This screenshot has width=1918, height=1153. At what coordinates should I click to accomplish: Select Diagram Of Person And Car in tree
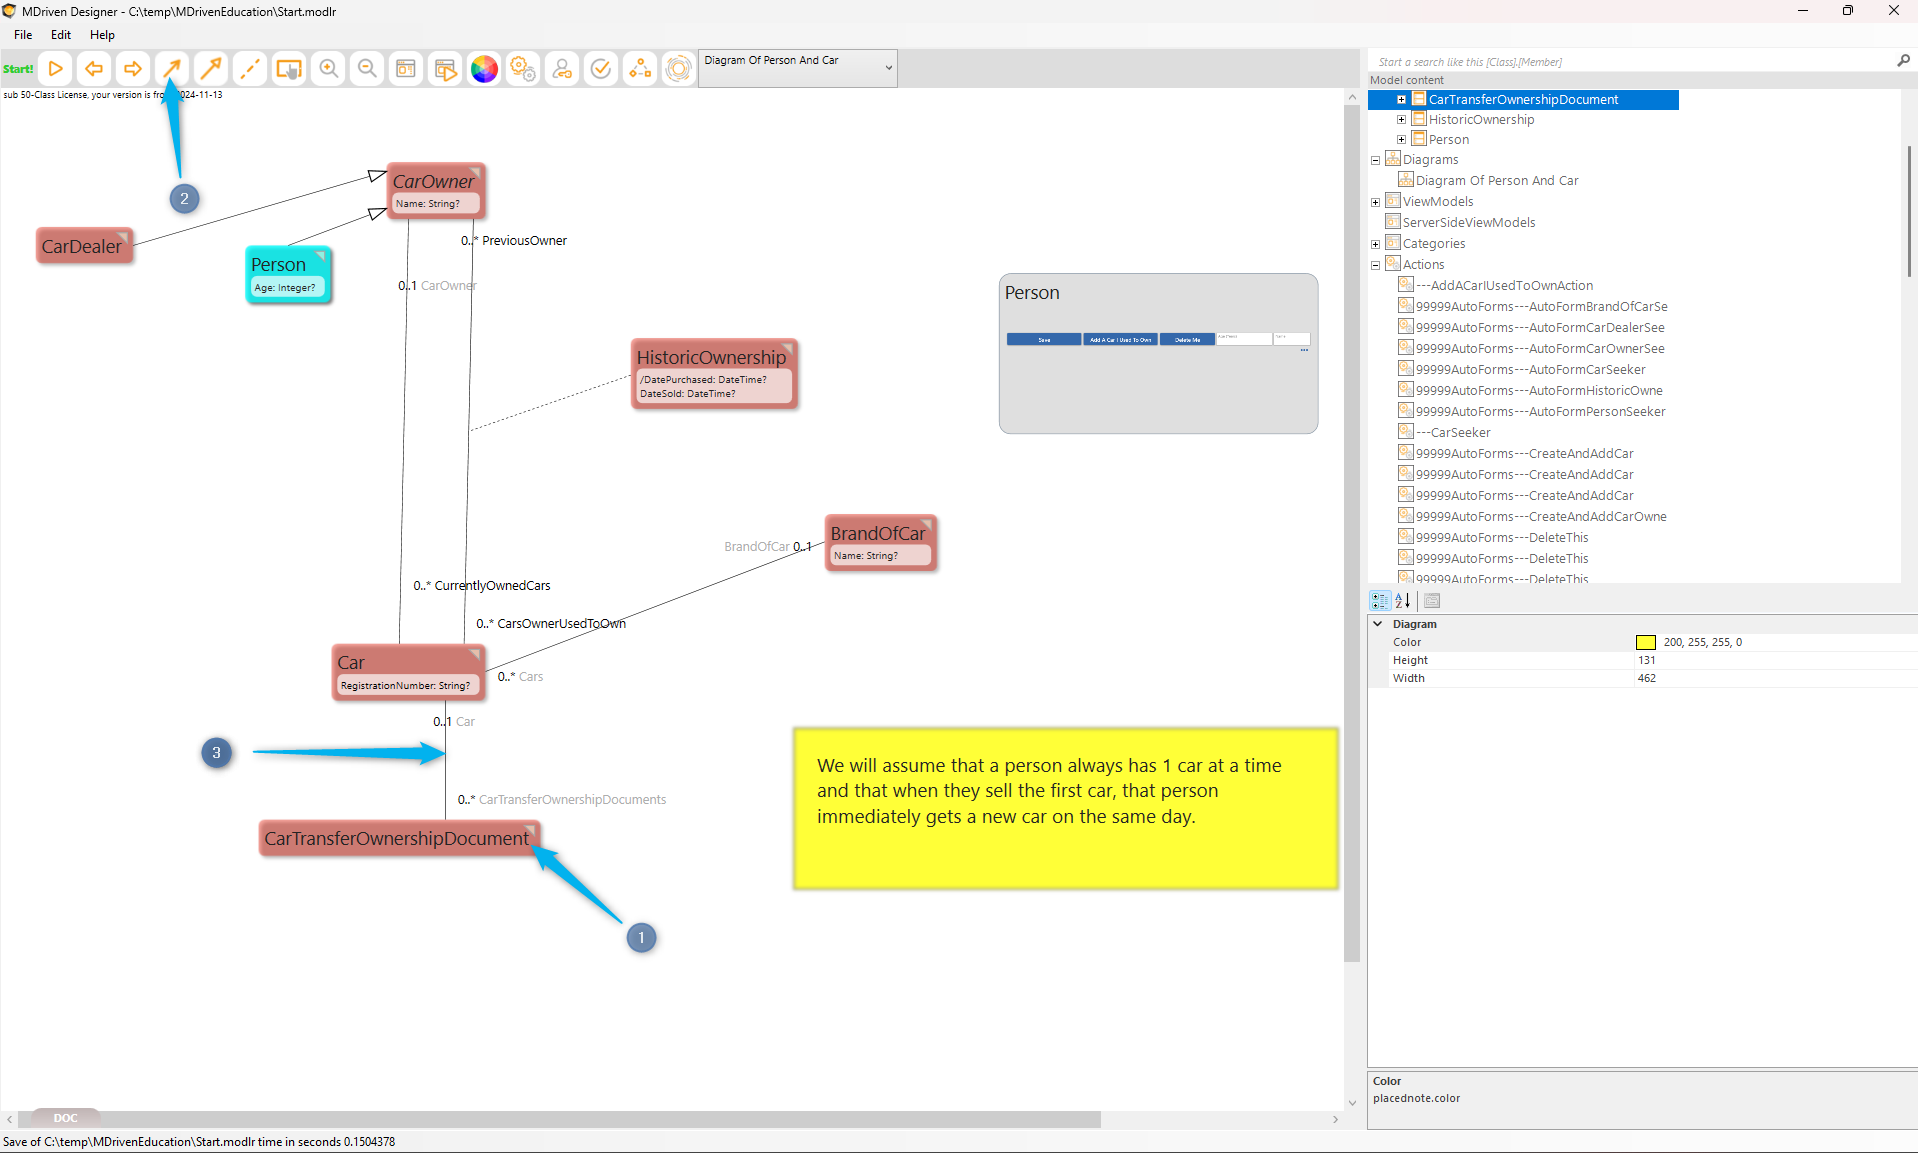pyautogui.click(x=1496, y=181)
